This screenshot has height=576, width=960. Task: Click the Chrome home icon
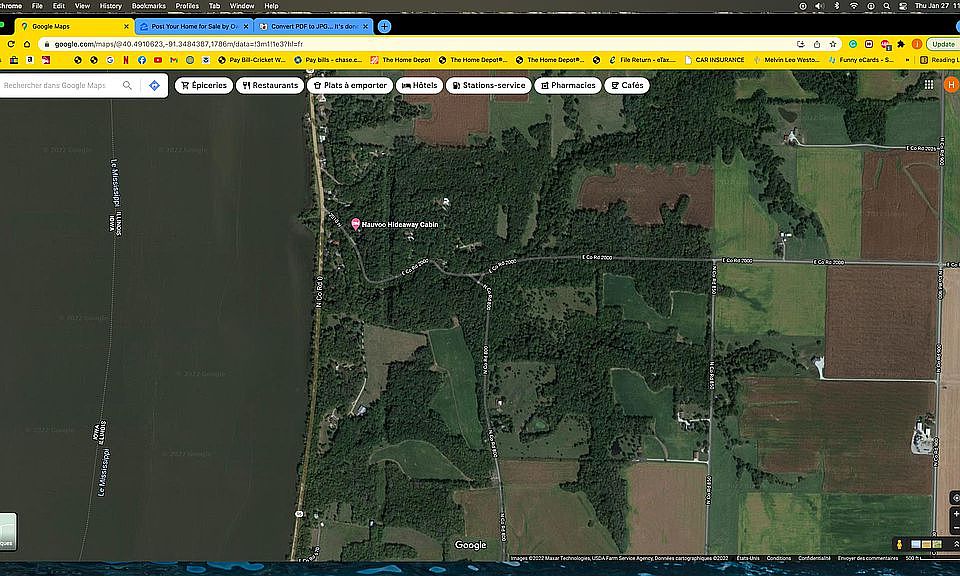(x=27, y=44)
